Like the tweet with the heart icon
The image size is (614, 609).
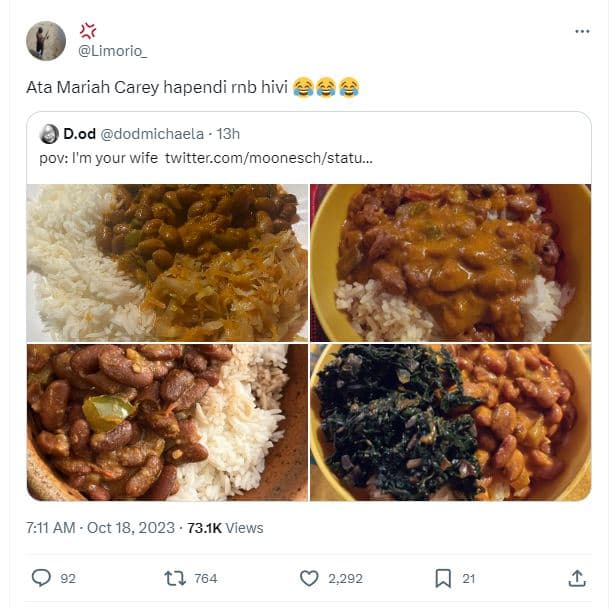pos(309,577)
